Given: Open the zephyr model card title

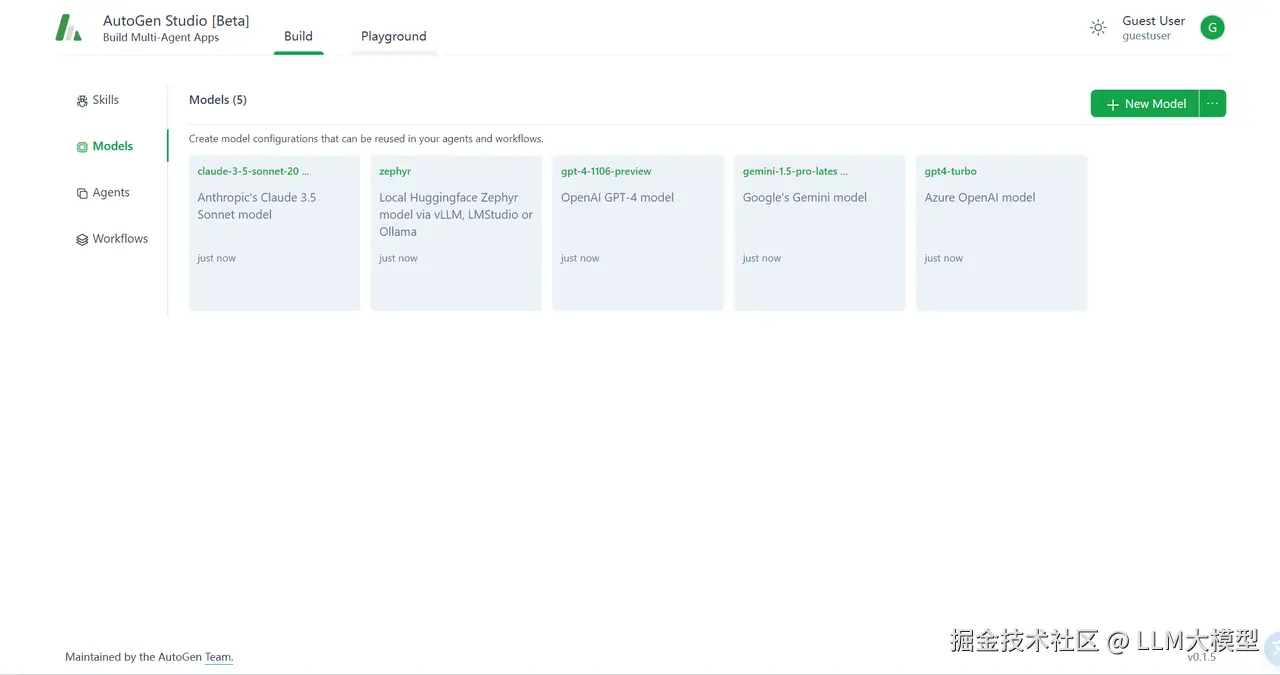Looking at the screenshot, I should point(395,171).
